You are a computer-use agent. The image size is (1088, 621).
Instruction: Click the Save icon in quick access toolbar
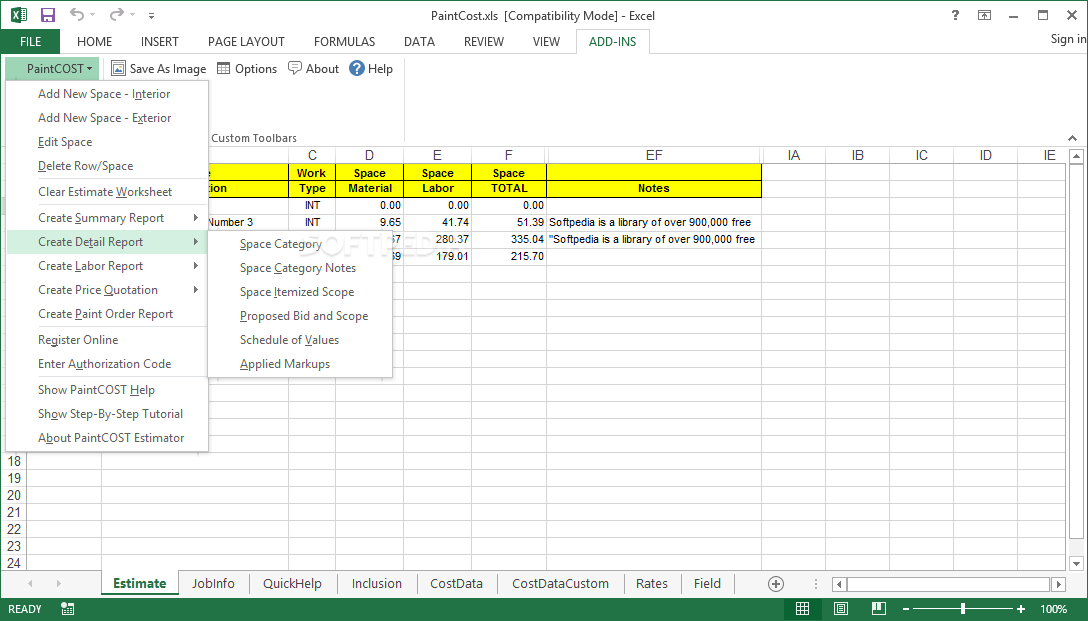point(48,15)
